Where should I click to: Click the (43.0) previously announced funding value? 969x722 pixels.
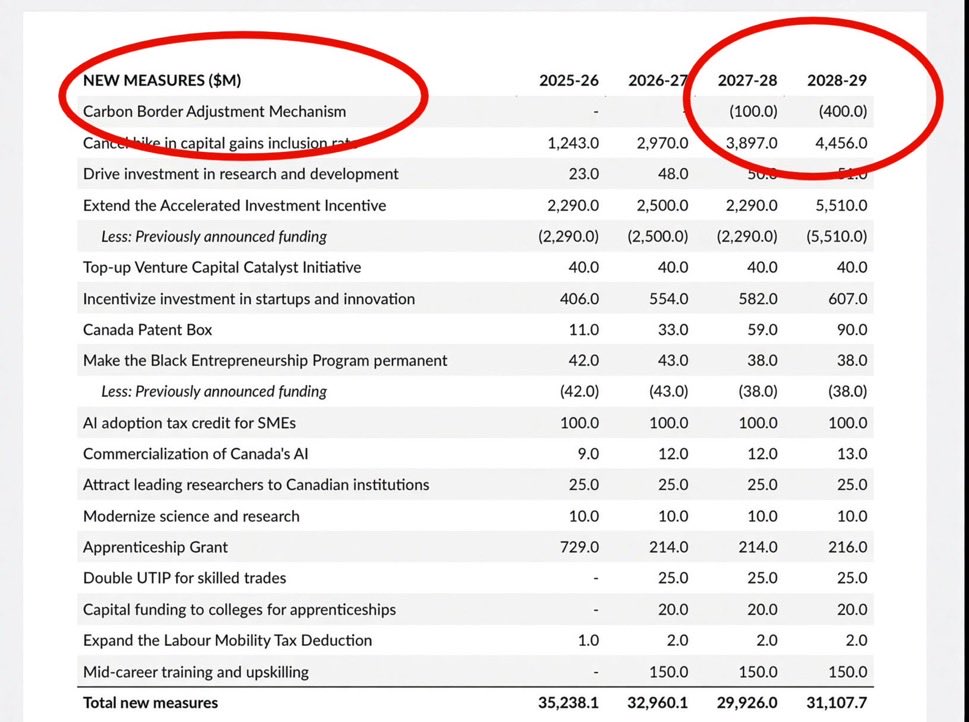pyautogui.click(x=669, y=391)
